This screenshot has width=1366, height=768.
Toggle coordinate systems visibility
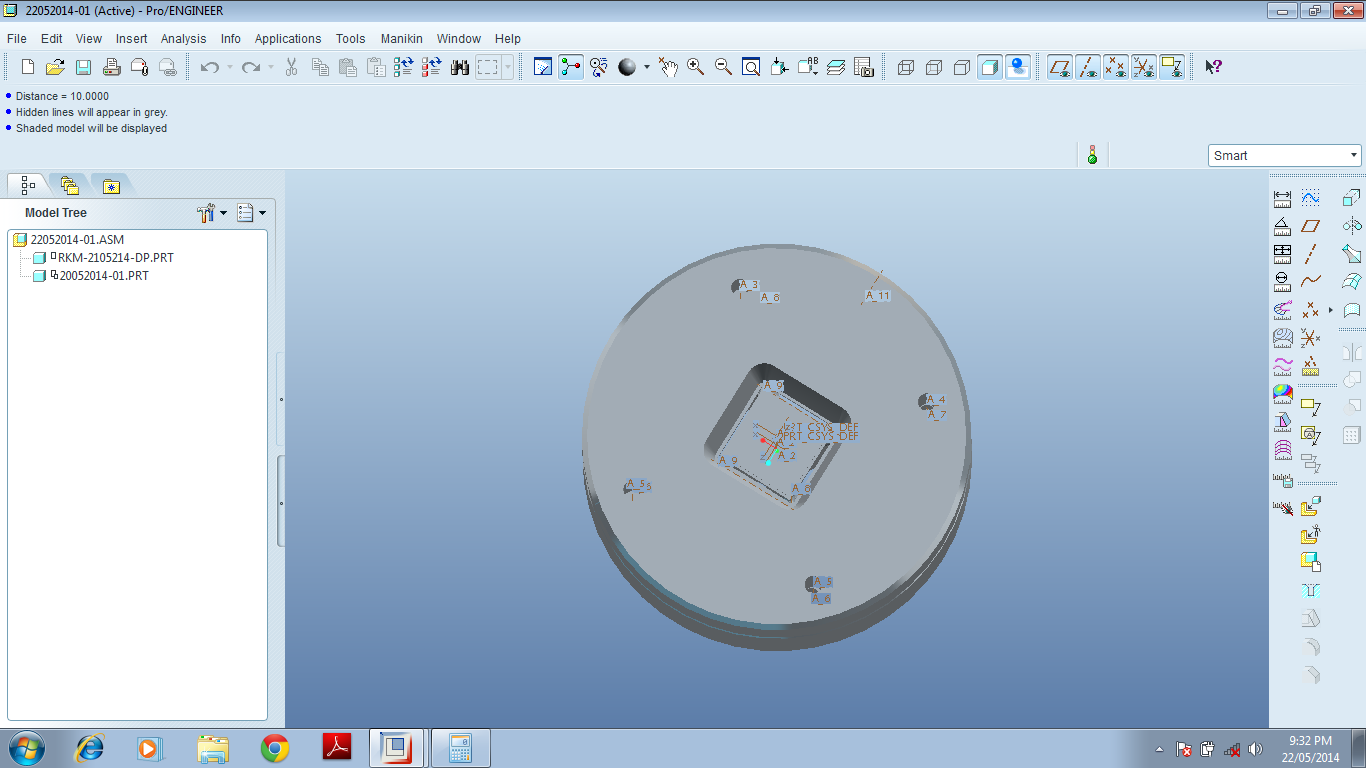[x=1144, y=67]
